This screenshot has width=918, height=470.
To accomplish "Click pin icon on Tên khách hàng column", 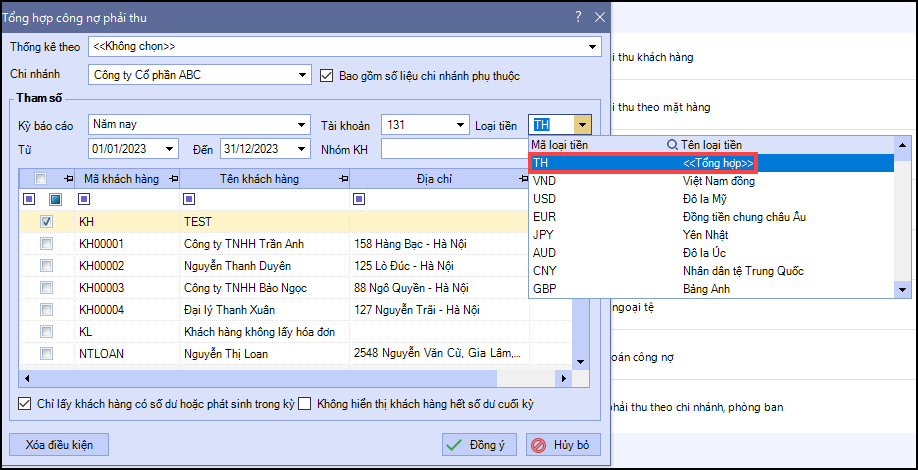I will click(342, 178).
